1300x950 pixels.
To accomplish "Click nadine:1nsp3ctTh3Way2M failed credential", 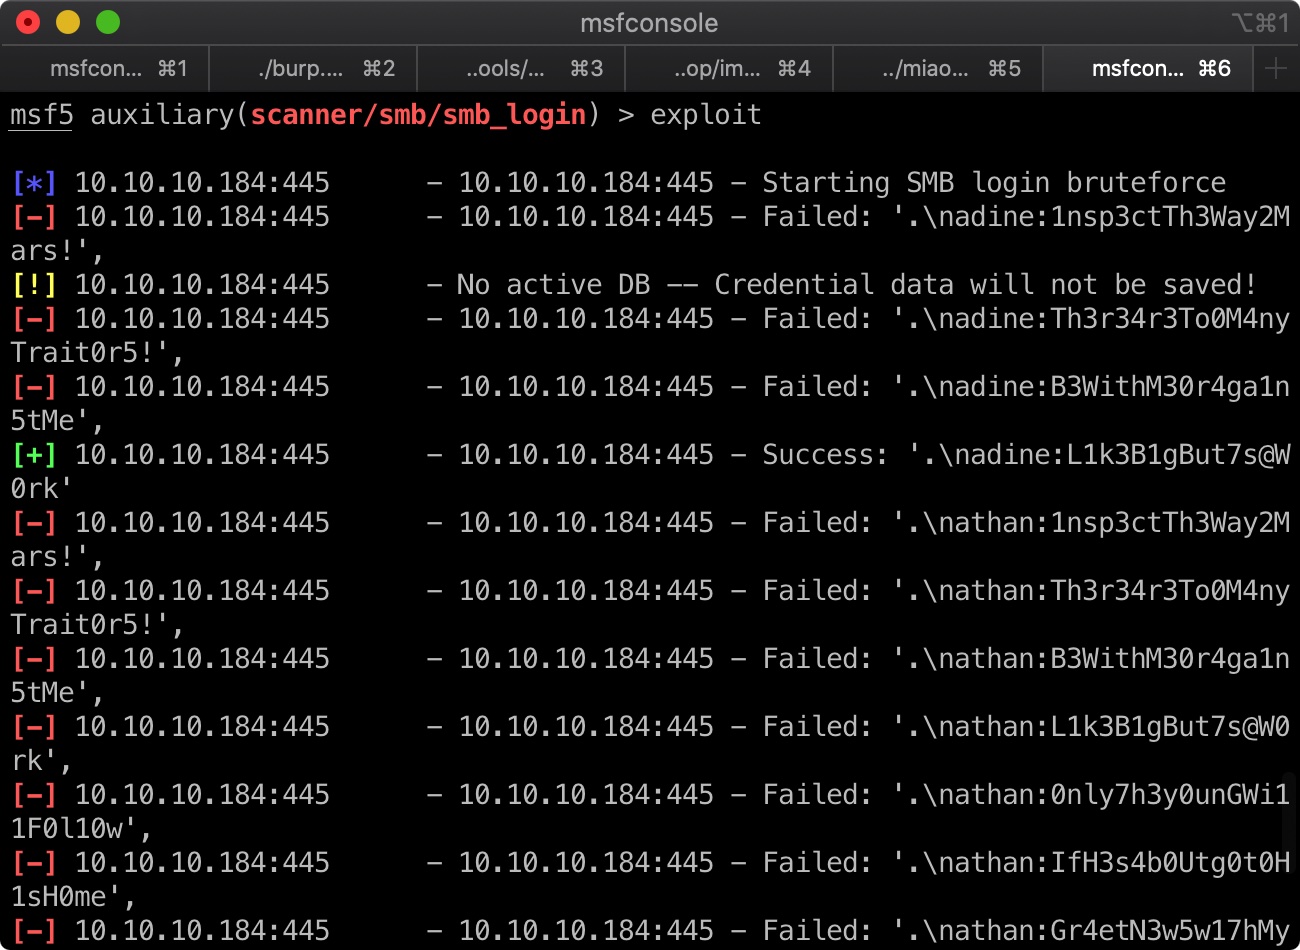I will [x=1114, y=217].
